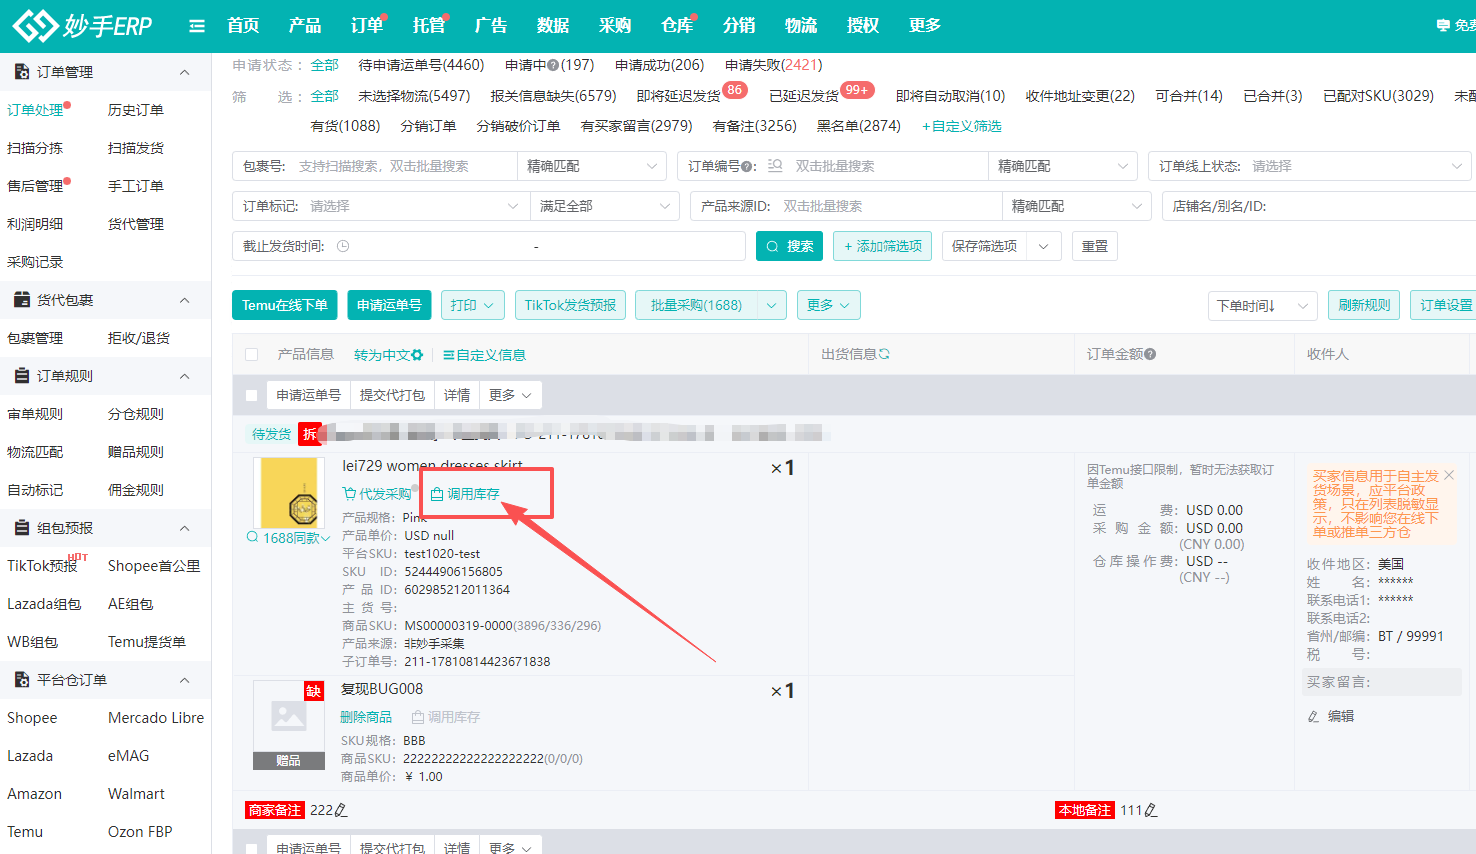Screen dimensions: 1476x854
Task: Click the refresh icon next to 出货信息
Action: [884, 354]
